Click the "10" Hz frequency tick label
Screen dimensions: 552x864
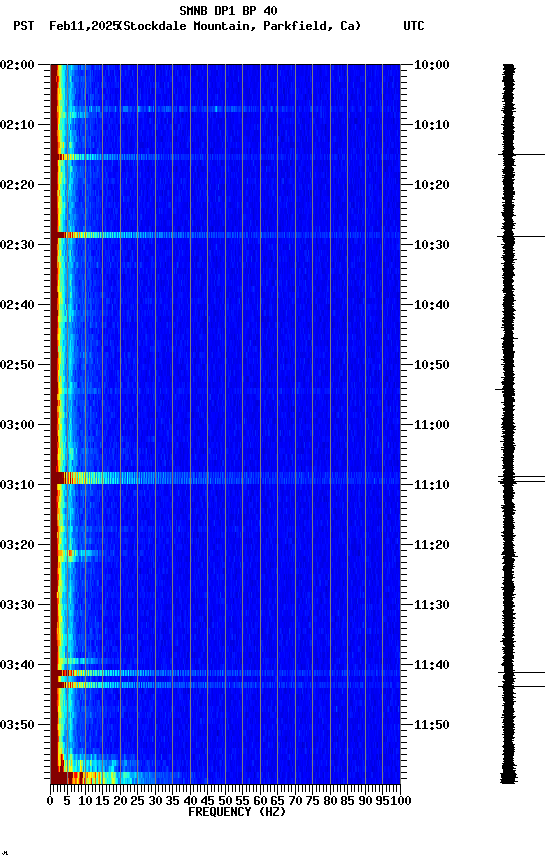pyautogui.click(x=85, y=801)
